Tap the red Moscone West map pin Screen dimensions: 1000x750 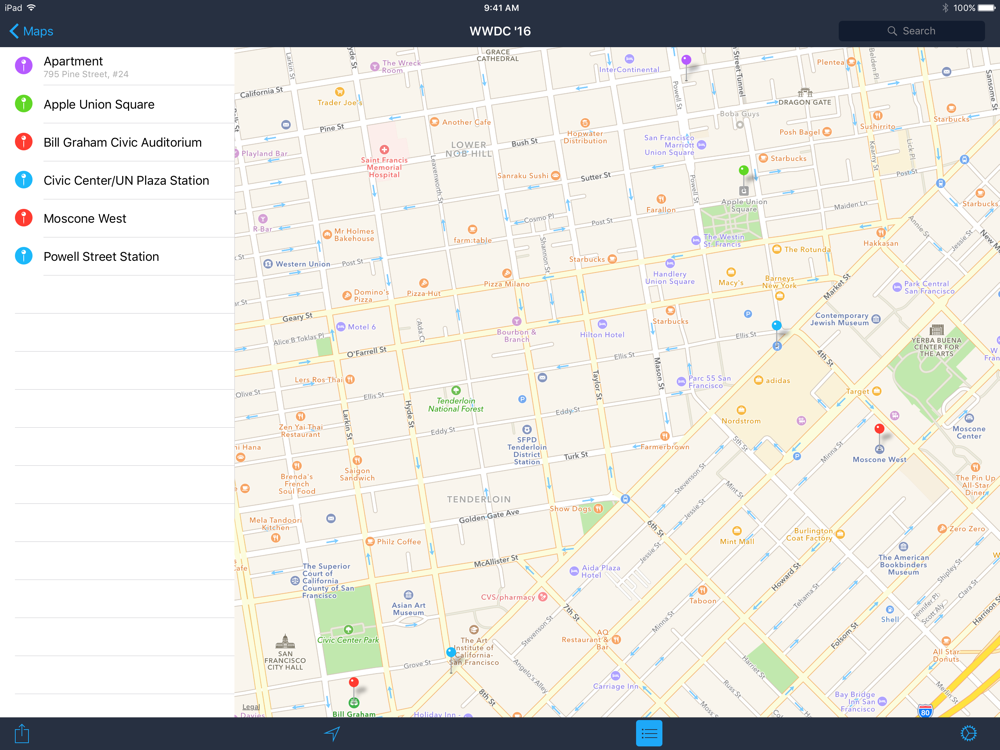(879, 431)
